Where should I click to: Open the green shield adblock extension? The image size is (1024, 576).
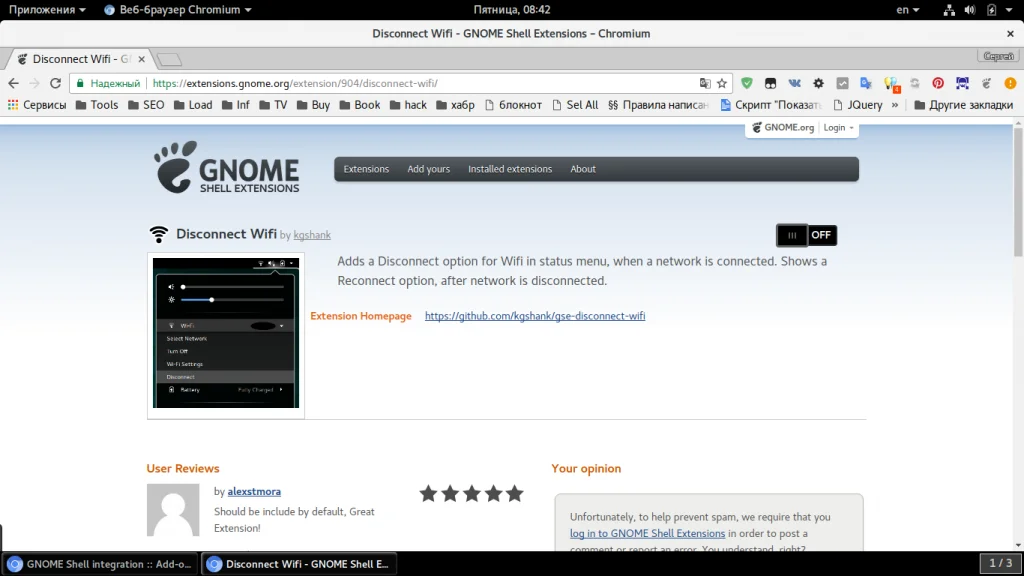point(746,84)
